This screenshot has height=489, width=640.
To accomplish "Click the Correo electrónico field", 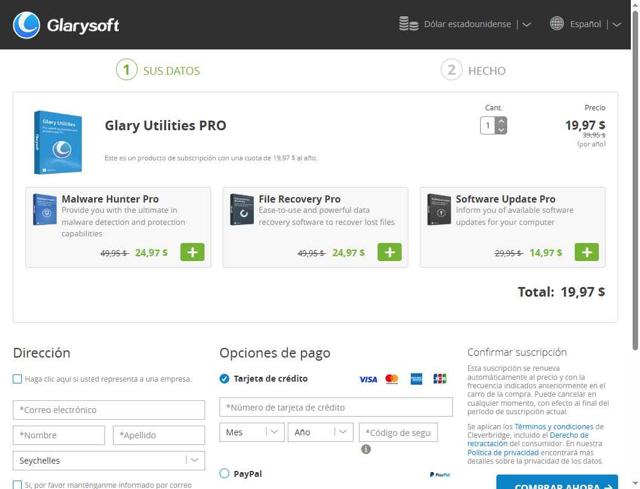I will coord(109,410).
